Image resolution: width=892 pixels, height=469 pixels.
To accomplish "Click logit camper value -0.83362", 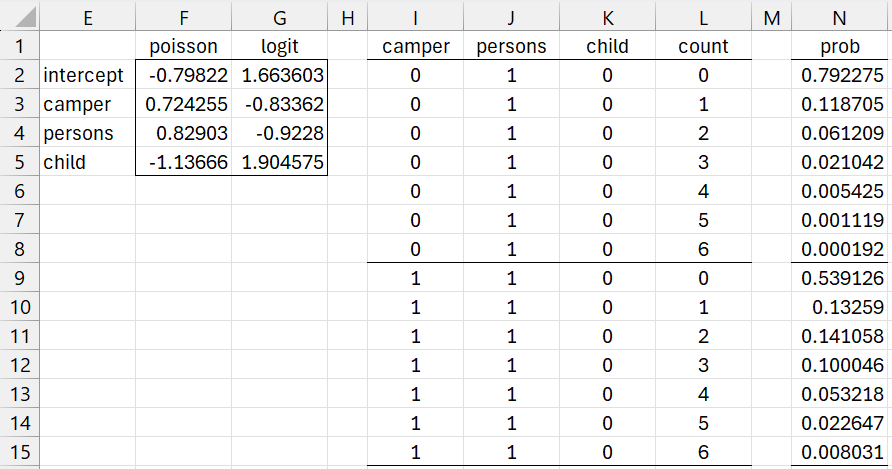I will point(279,104).
